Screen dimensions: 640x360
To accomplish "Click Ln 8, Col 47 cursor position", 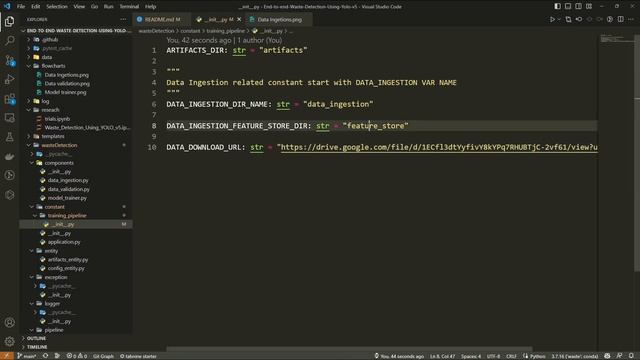I will coord(442,356).
